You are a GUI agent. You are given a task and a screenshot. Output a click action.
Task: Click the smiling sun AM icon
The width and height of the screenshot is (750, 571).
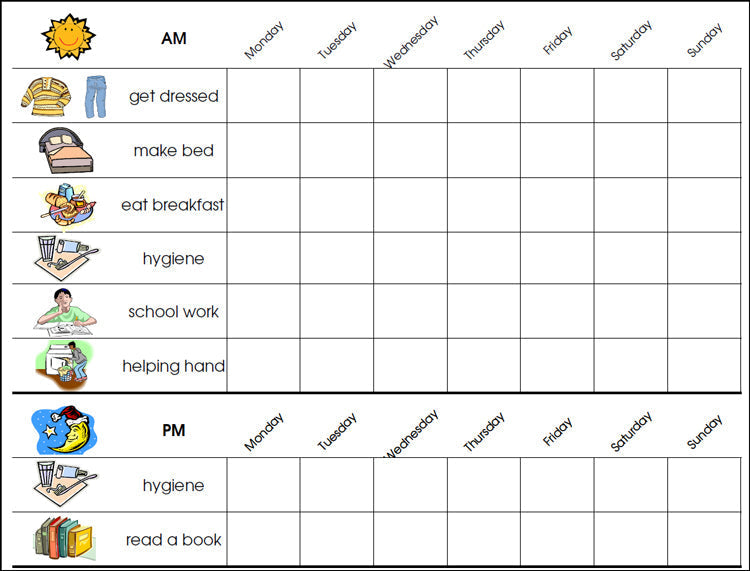point(68,37)
